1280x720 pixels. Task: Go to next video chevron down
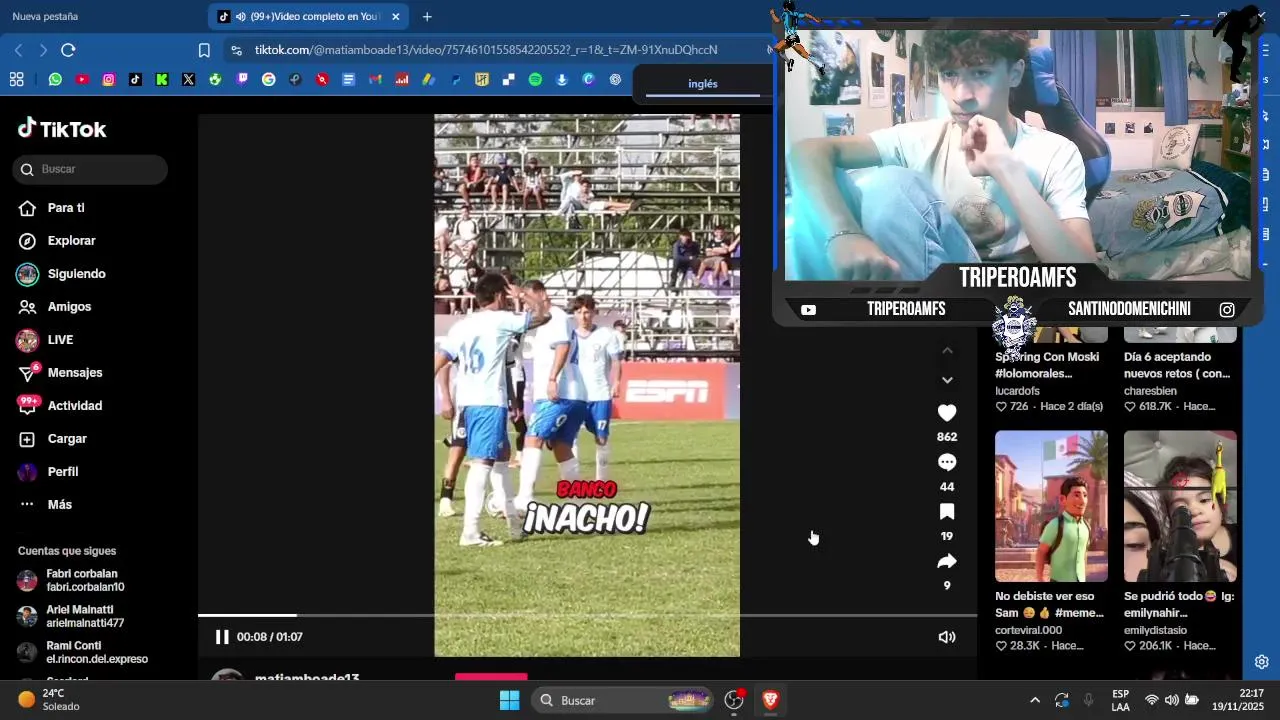947,380
